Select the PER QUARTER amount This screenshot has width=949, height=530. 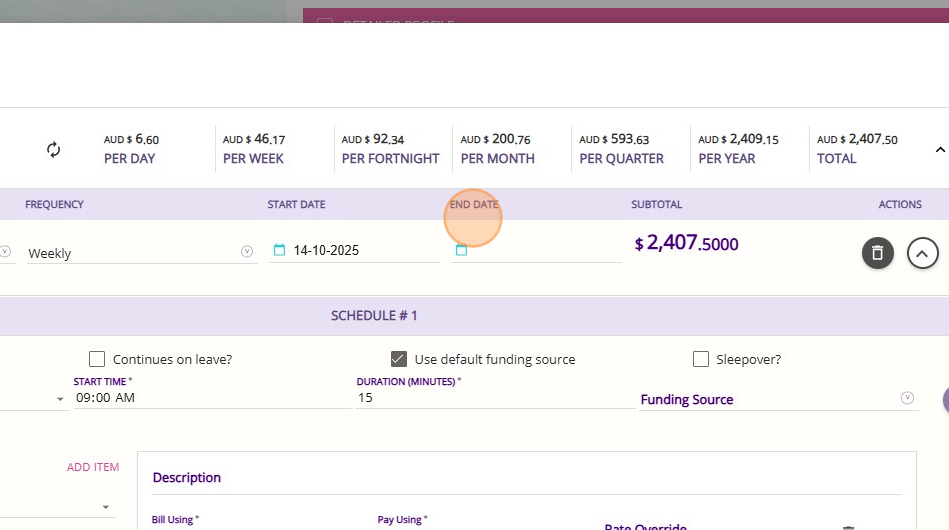coord(614,139)
